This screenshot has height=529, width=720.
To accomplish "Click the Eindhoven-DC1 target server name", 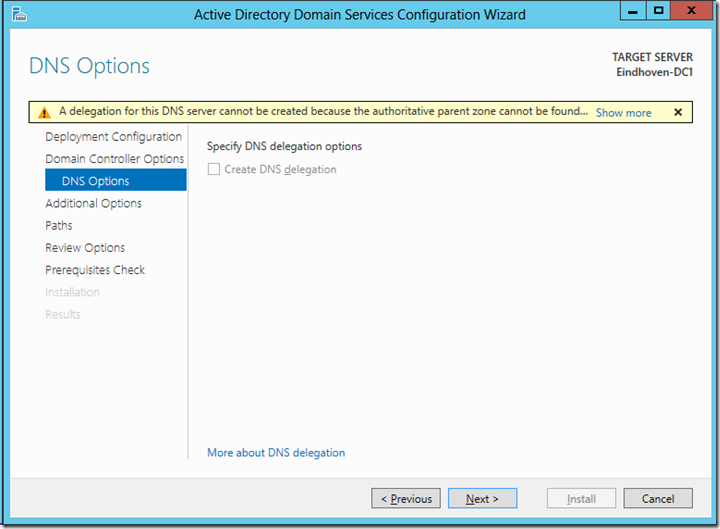I will point(654,72).
